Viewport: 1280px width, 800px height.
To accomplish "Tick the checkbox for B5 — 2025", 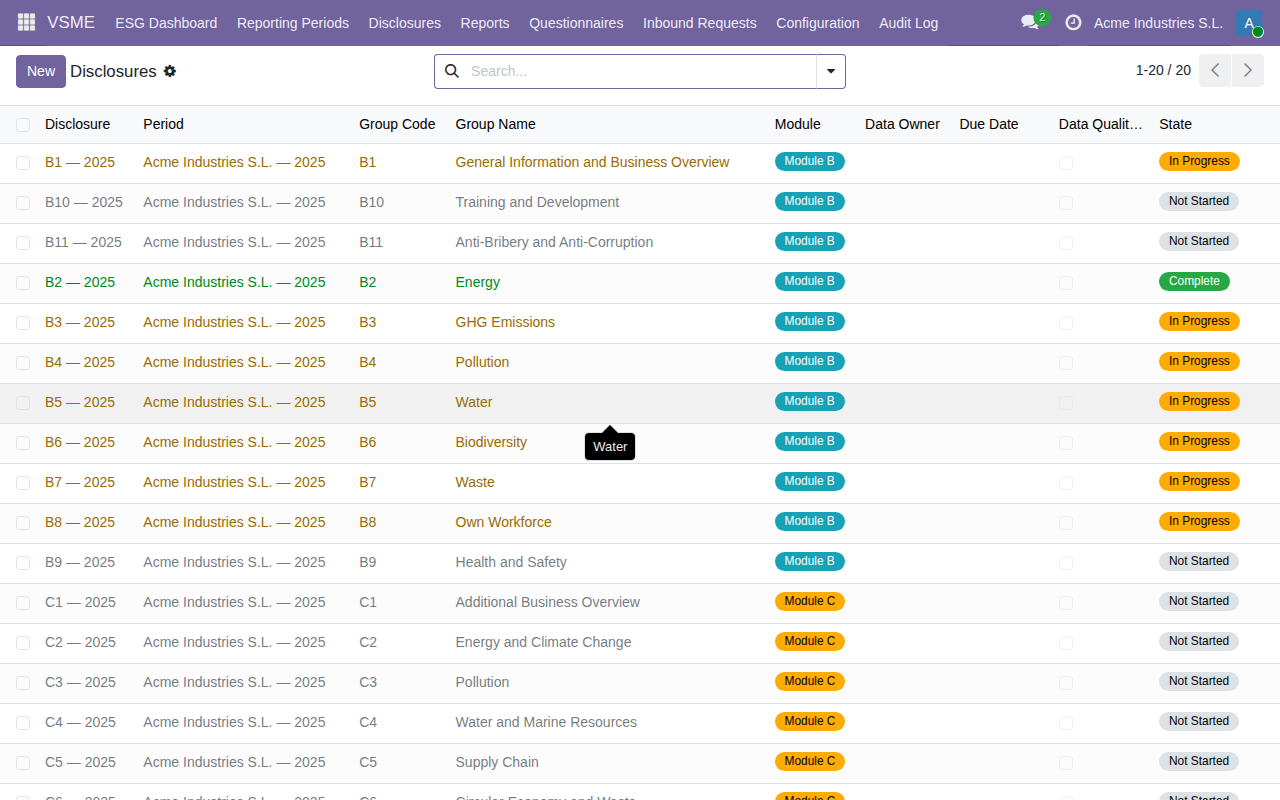I will tap(23, 402).
